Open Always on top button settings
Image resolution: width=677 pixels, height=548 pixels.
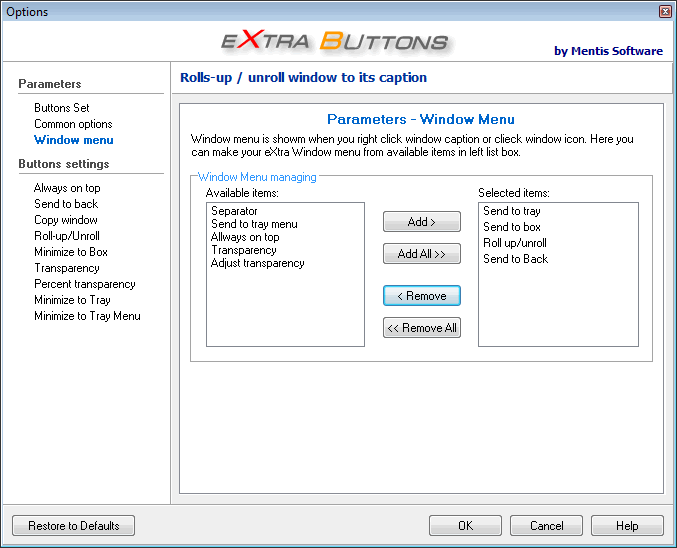click(67, 188)
